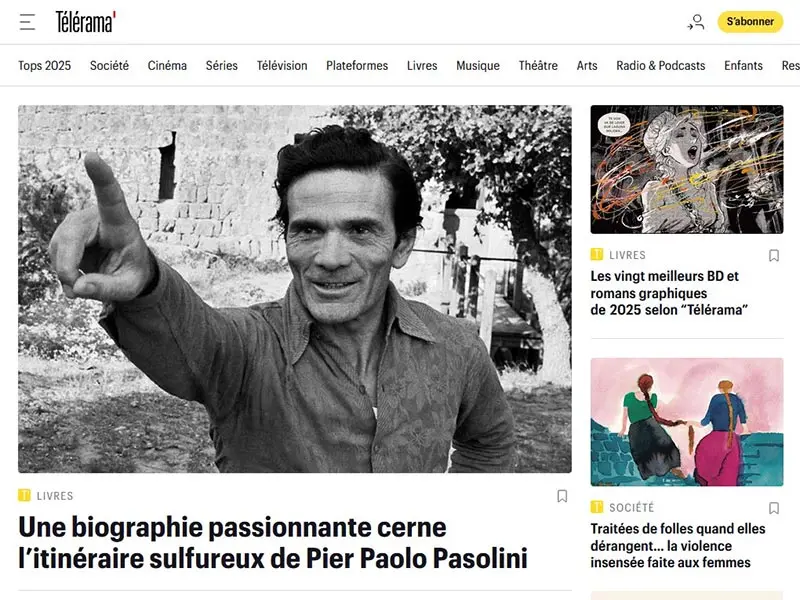Select the Séries navigation item

click(x=221, y=66)
